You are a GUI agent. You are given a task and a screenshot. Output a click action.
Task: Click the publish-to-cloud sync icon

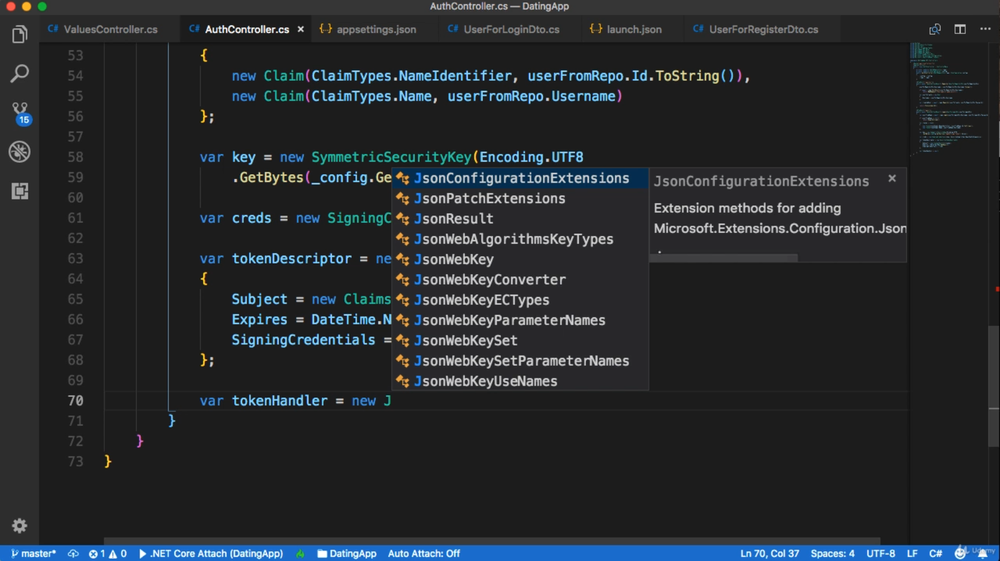pyautogui.click(x=73, y=553)
